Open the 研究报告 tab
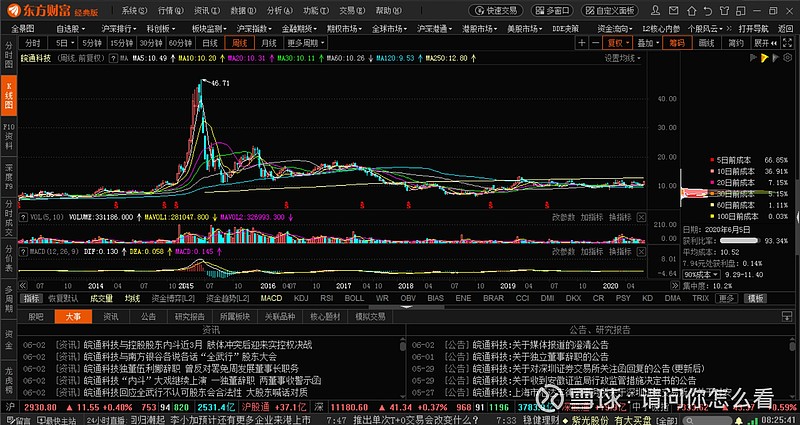Viewport: 800px width, 425px height. click(190, 317)
